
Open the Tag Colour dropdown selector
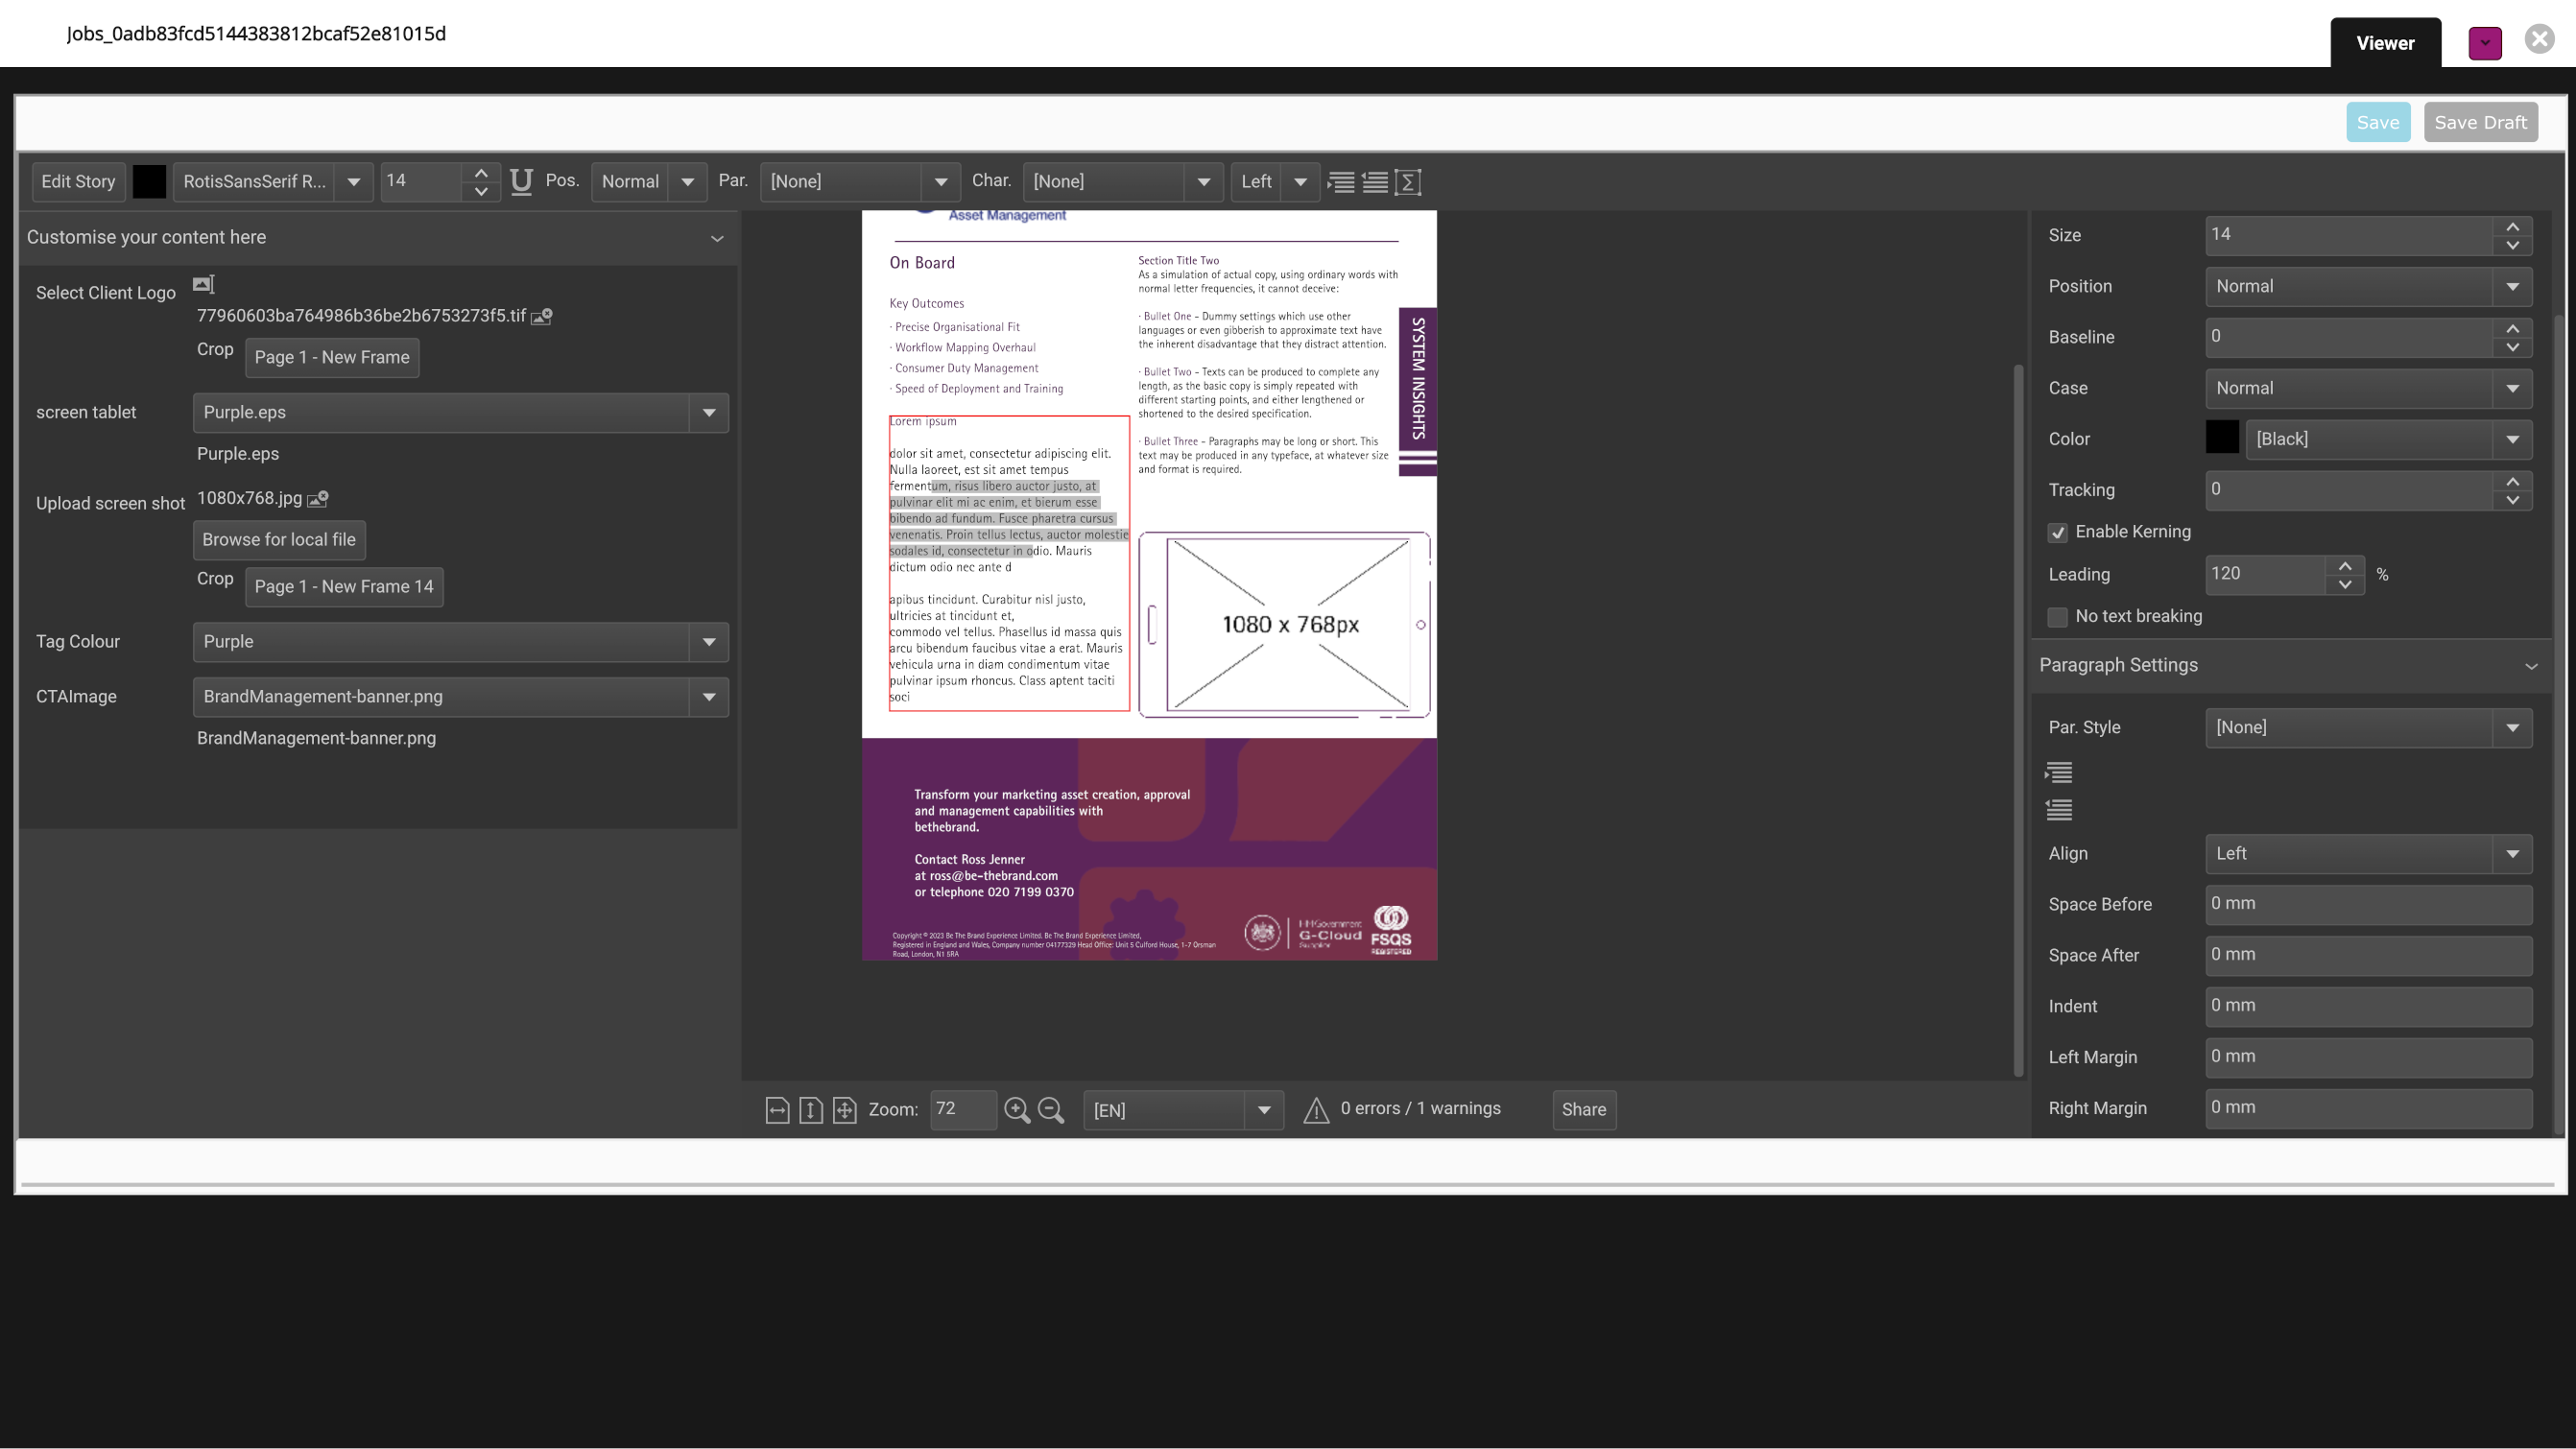[x=707, y=640]
